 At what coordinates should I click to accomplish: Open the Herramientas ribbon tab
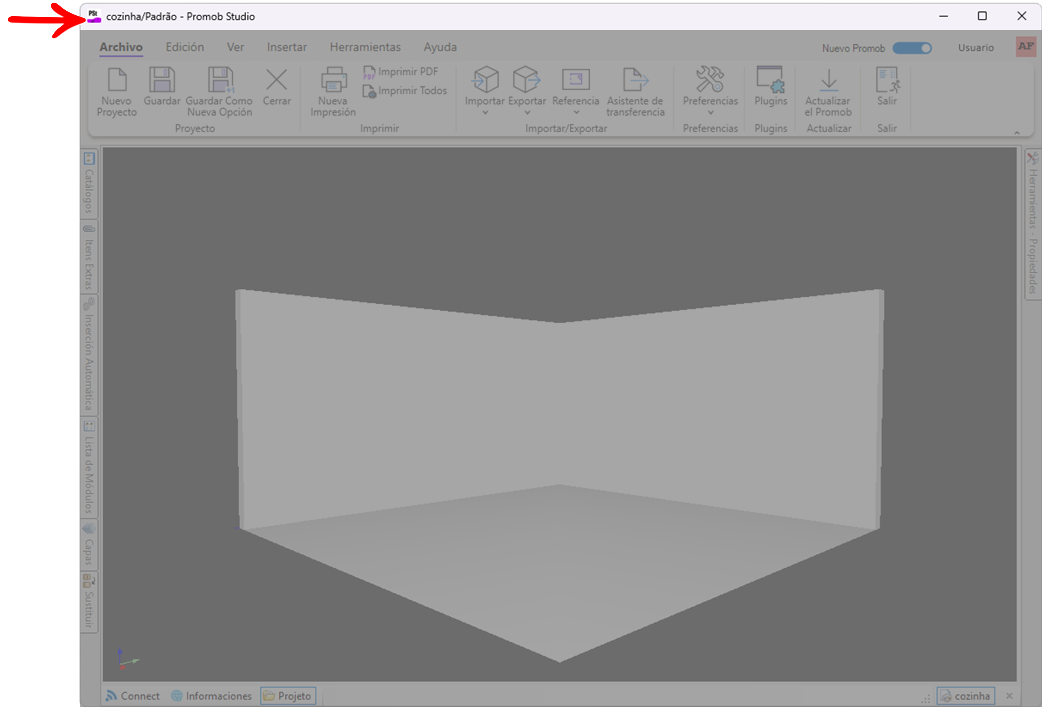click(365, 47)
